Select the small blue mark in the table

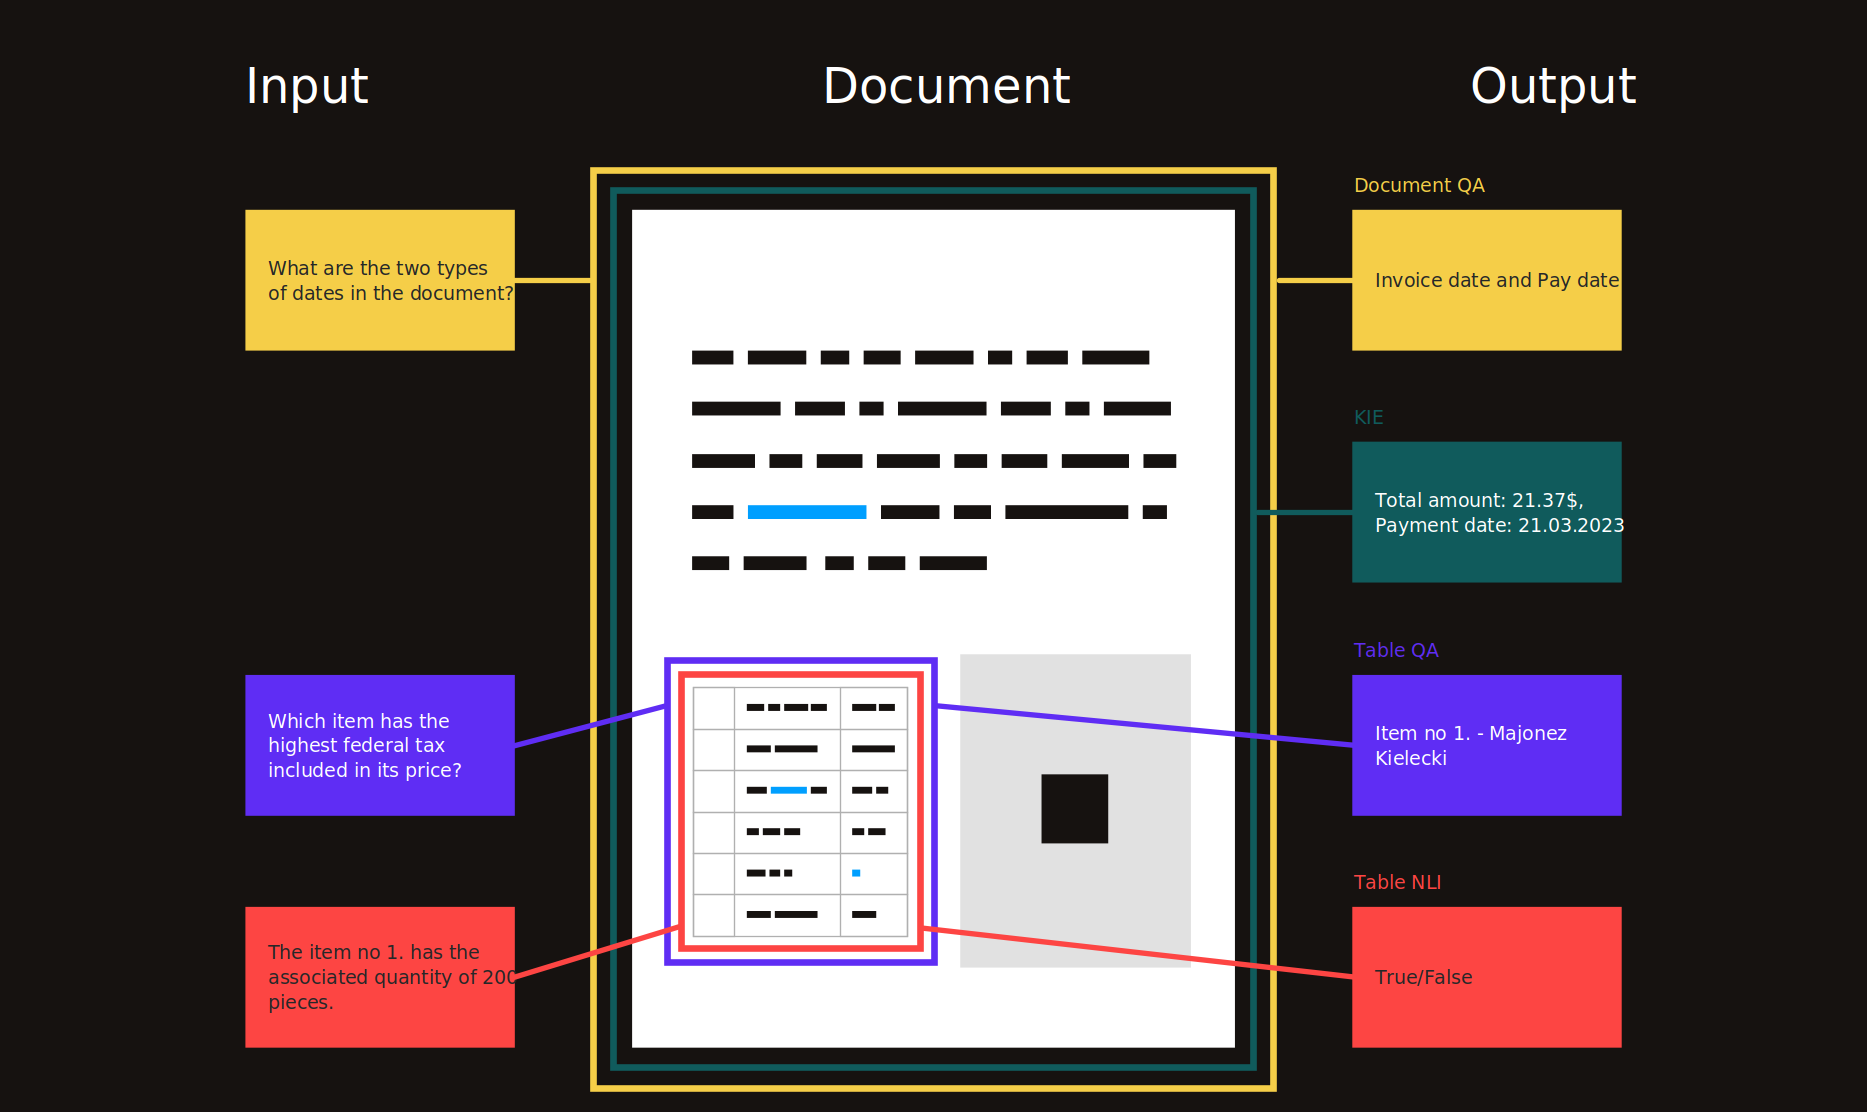[855, 872]
